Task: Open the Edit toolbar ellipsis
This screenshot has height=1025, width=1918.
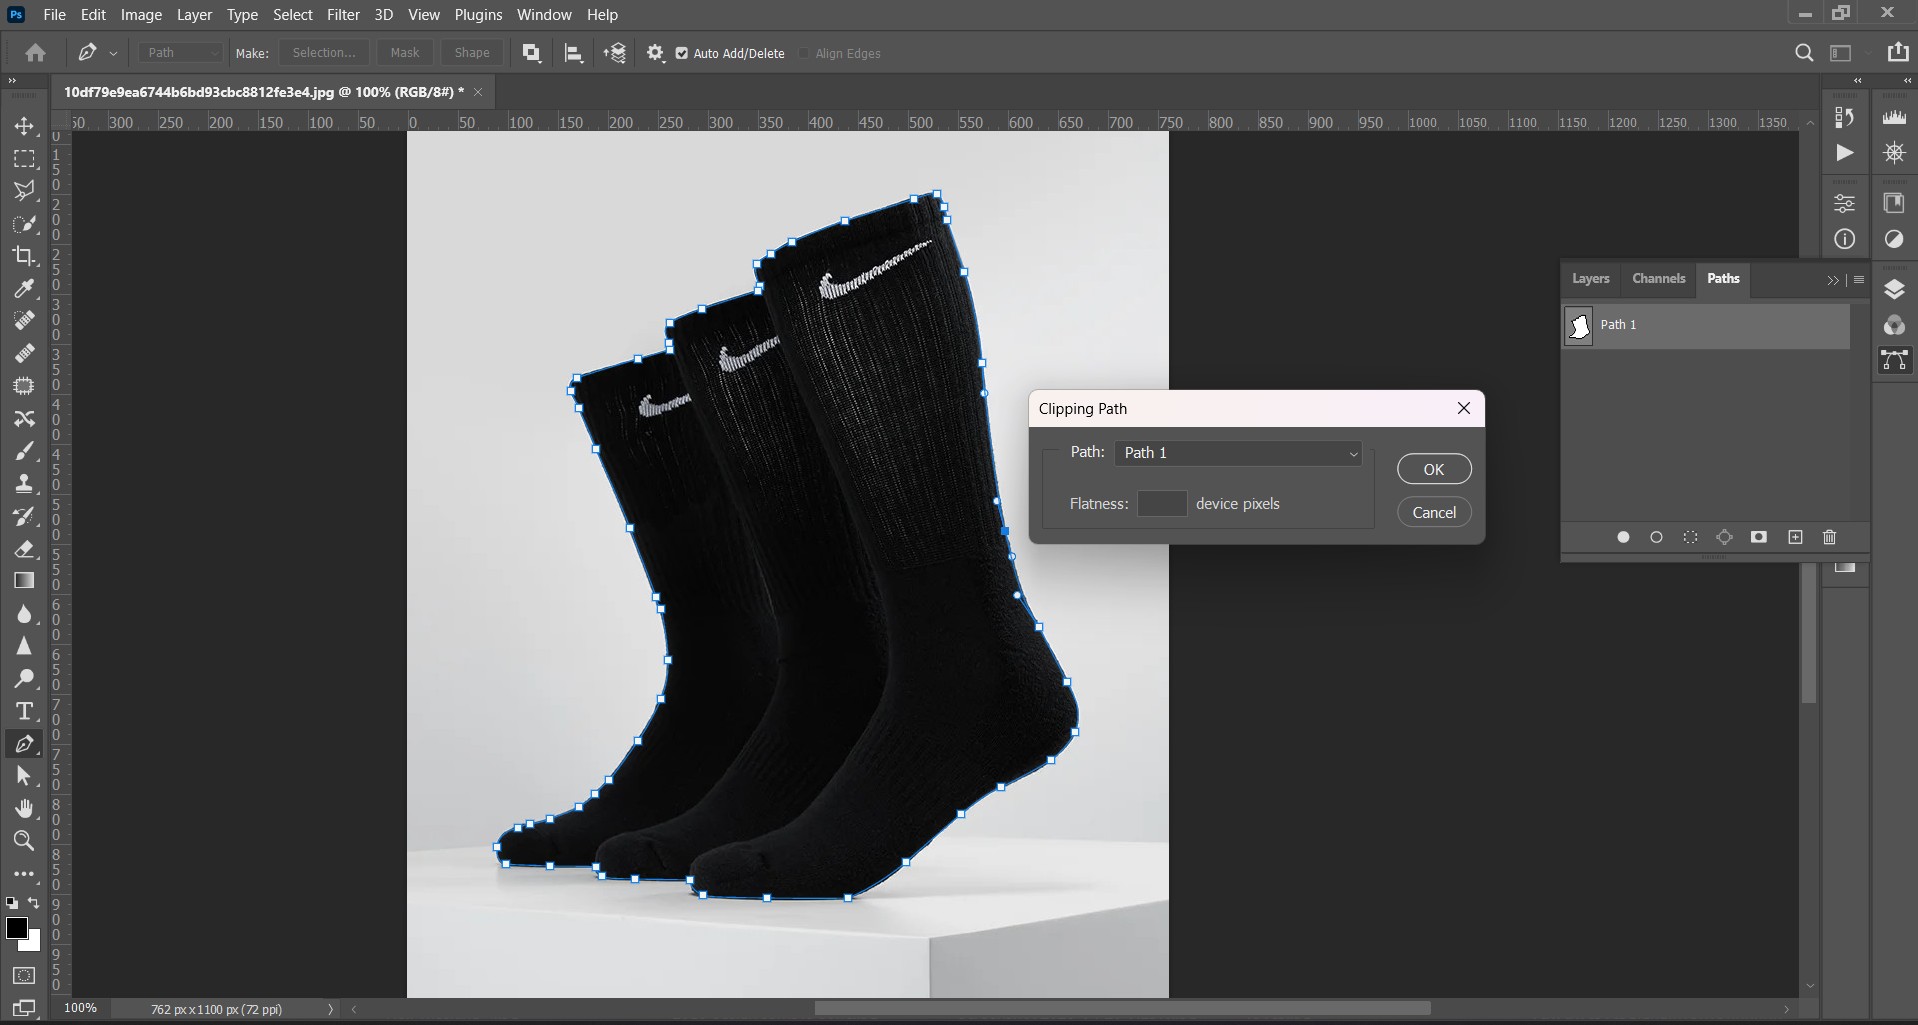Action: (x=24, y=874)
